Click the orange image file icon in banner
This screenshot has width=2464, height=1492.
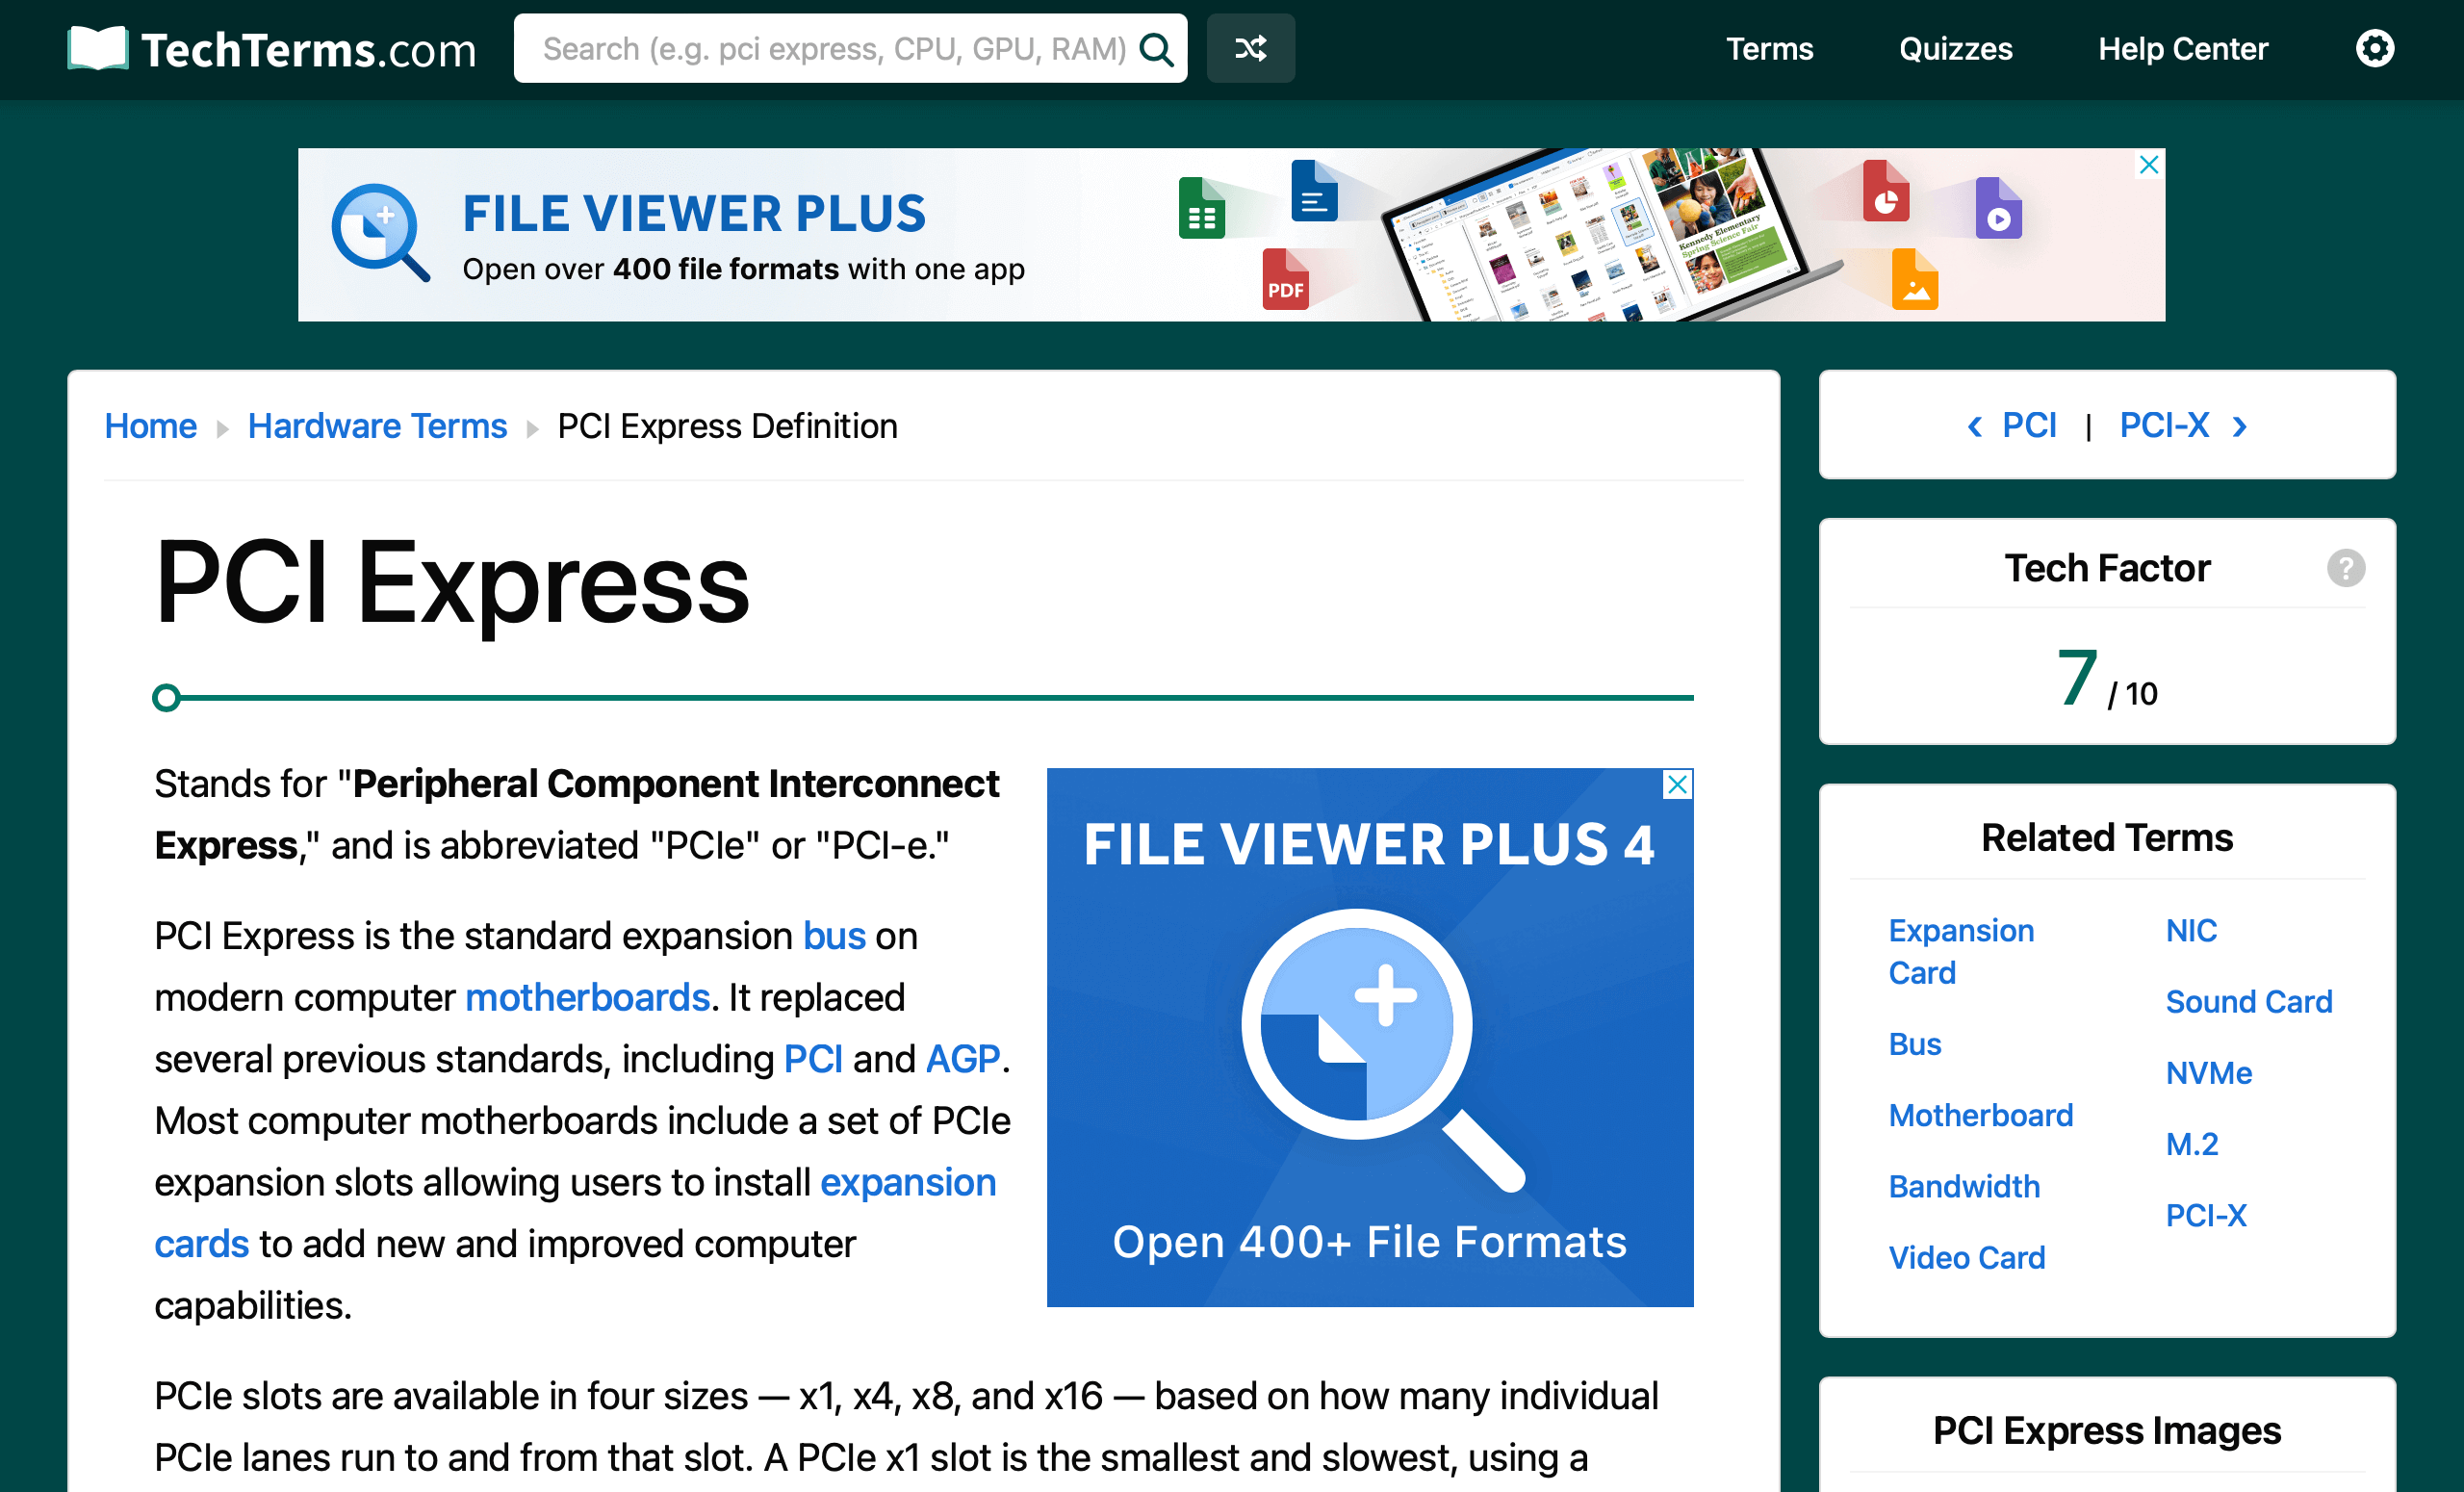[1914, 279]
